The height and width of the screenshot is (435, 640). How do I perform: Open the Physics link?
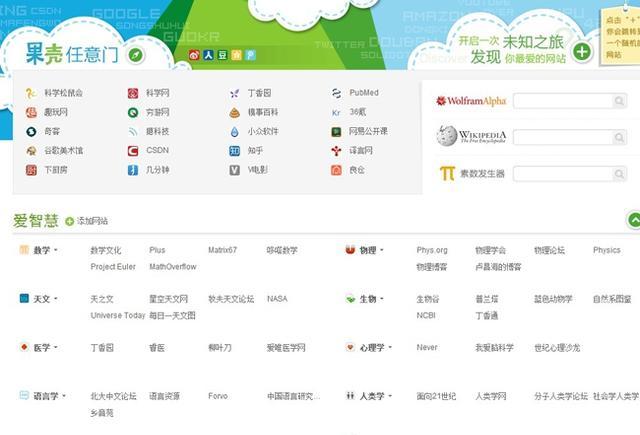(607, 250)
